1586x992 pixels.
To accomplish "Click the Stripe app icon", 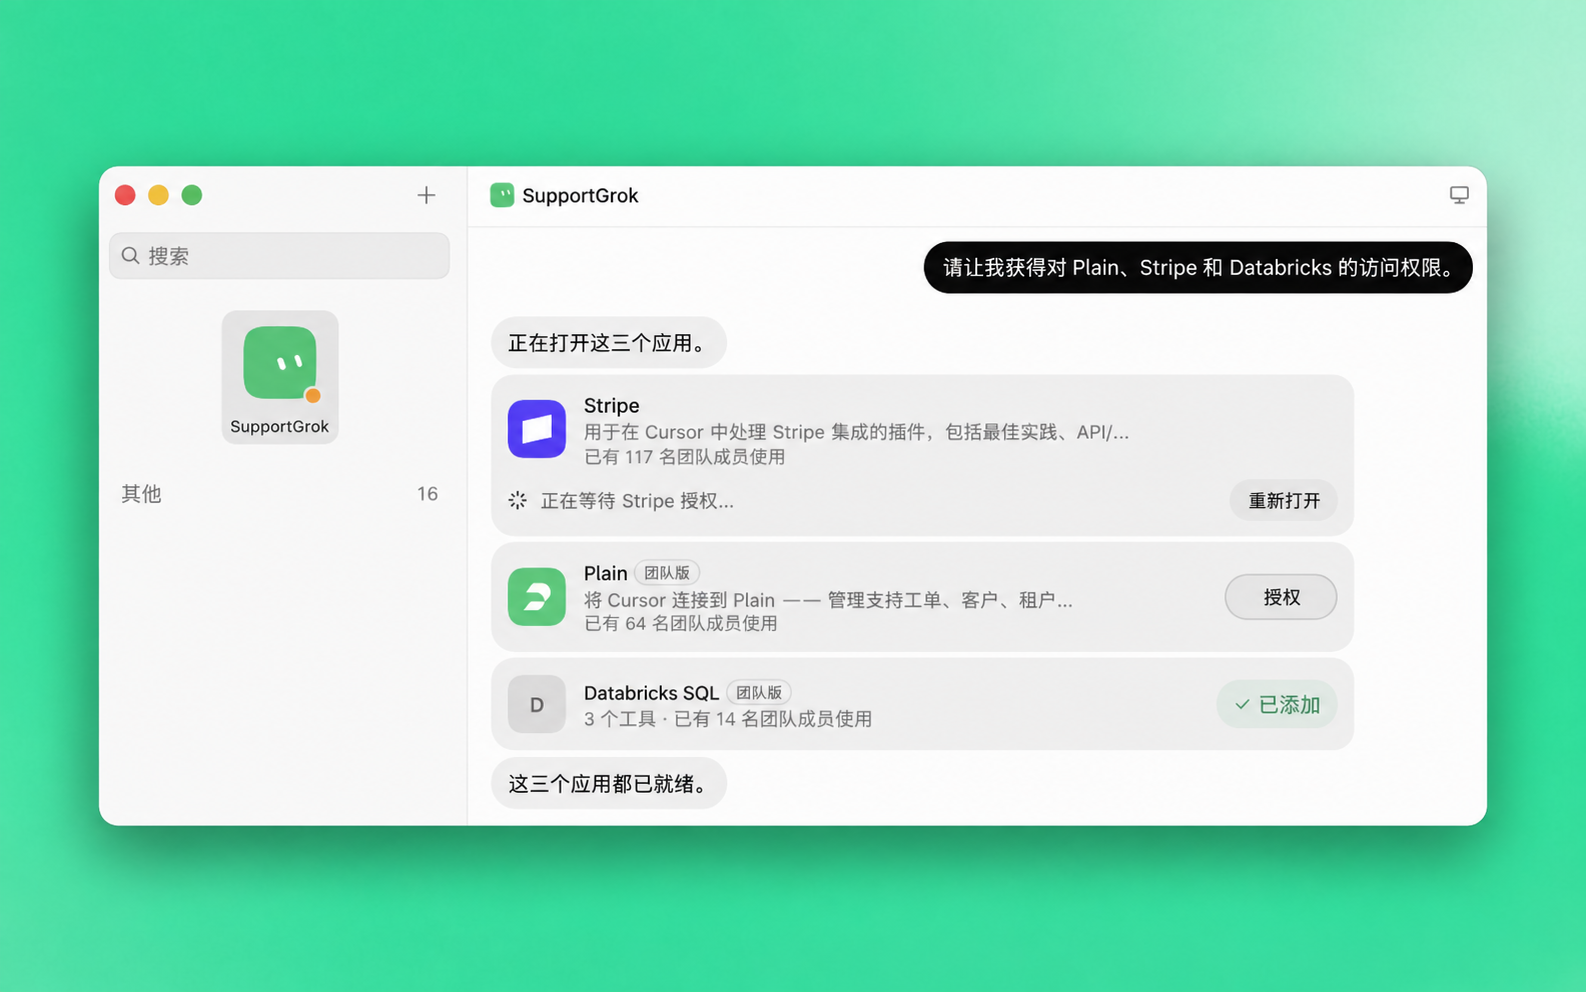I will coord(537,429).
